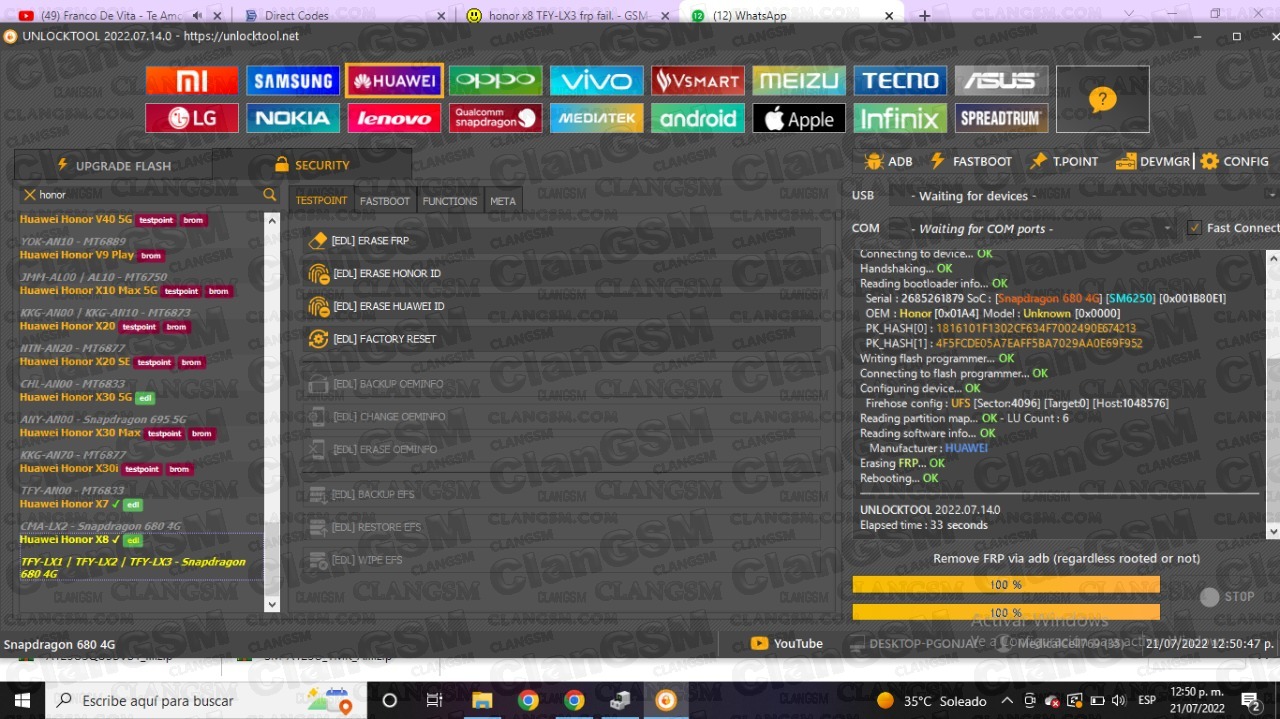Select the Apple brand icon

[799, 118]
